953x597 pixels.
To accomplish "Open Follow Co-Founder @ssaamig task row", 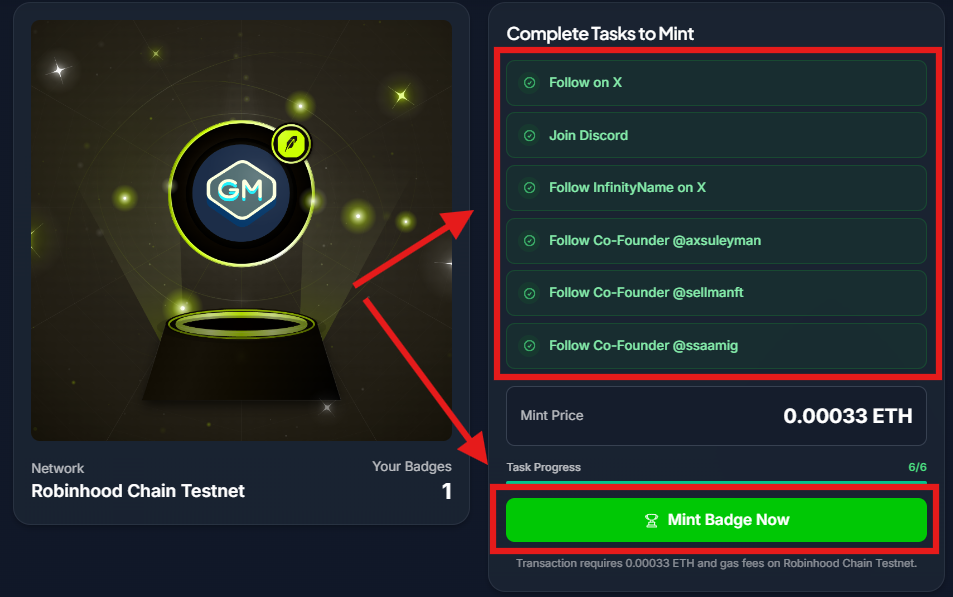I will pyautogui.click(x=716, y=346).
